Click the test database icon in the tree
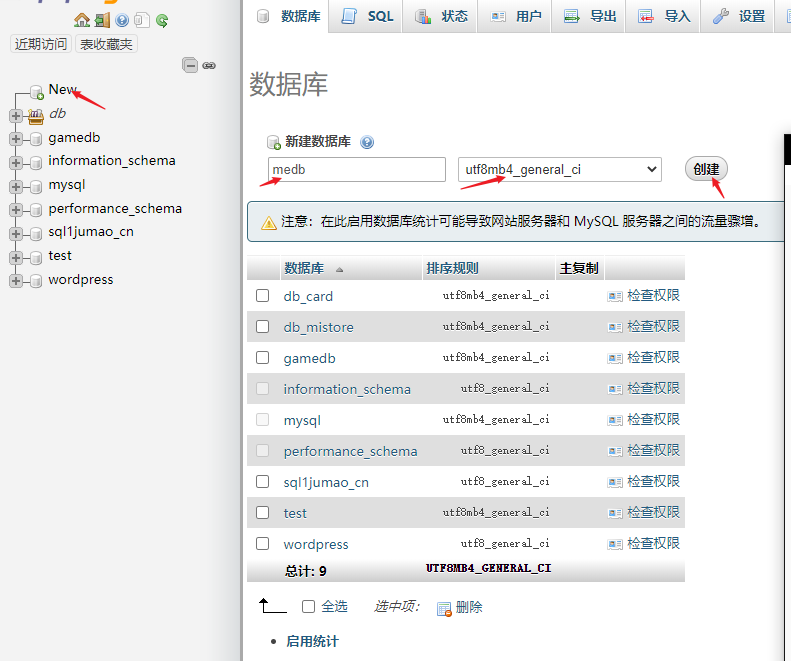Image resolution: width=791 pixels, height=661 pixels. point(35,258)
